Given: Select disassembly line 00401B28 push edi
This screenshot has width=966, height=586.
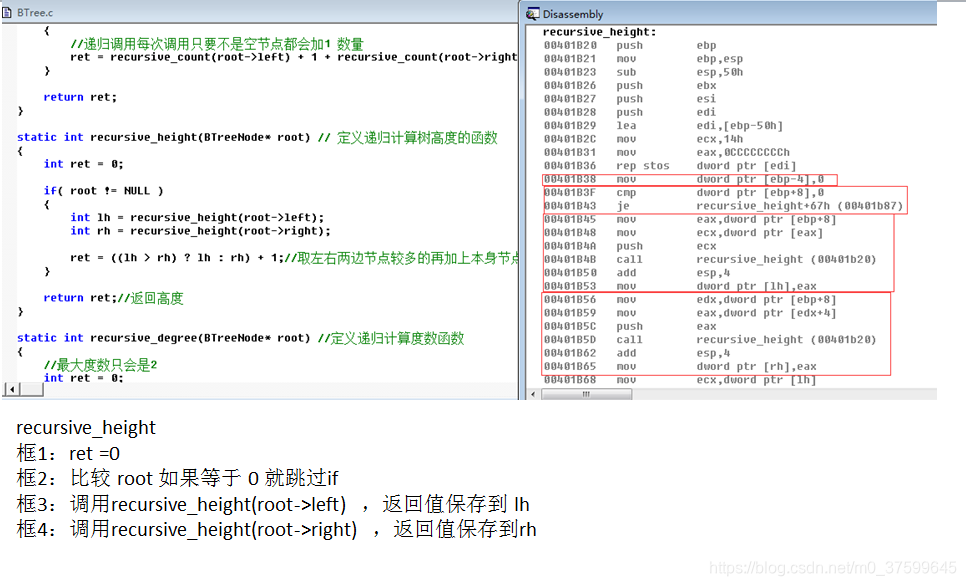Looking at the screenshot, I should (x=630, y=112).
